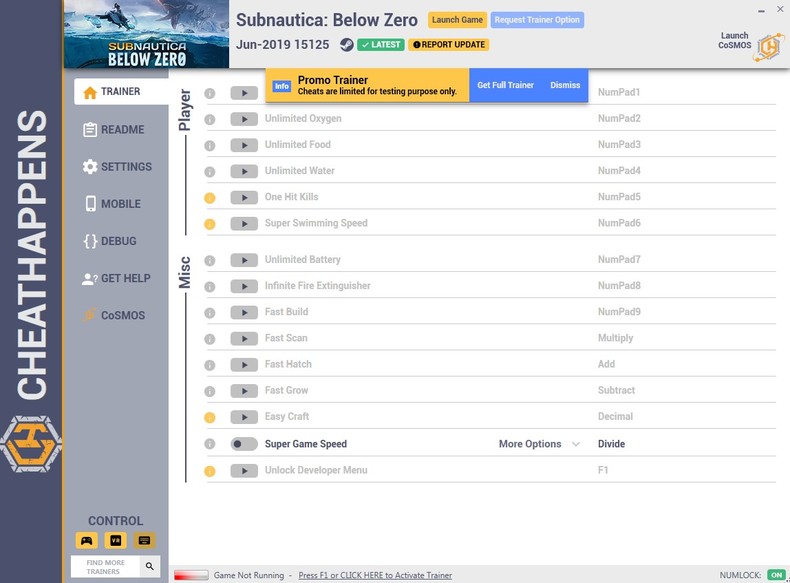Click 'CLICK HERE to Activate Trainer' link
This screenshot has width=790, height=583.
tap(375, 575)
